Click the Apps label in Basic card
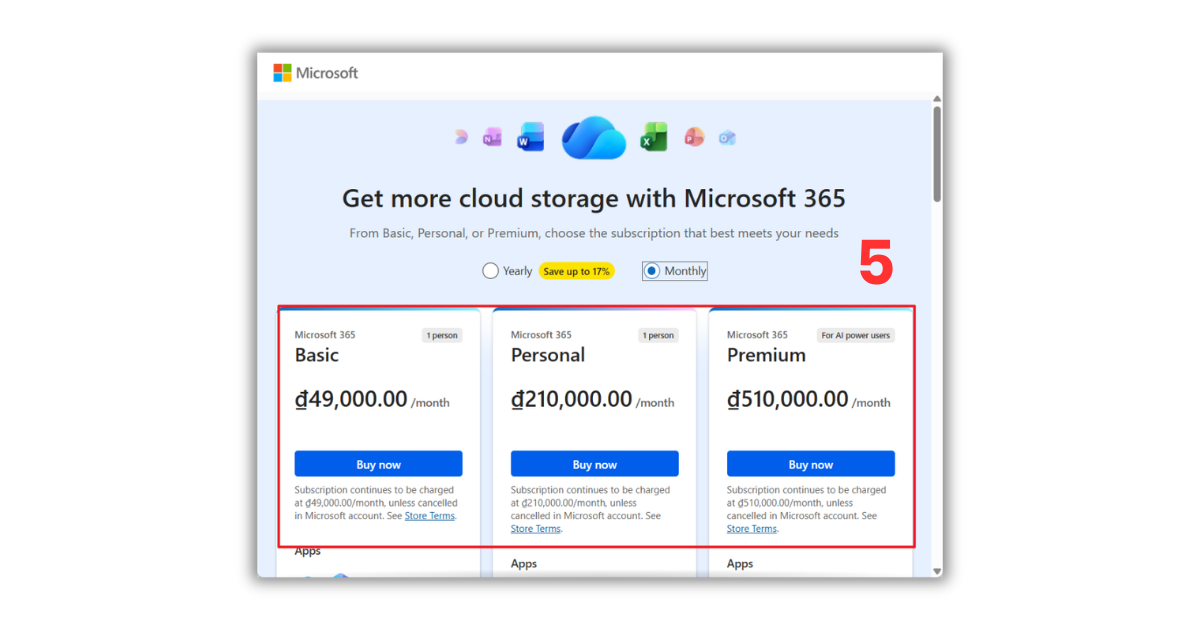The height and width of the screenshot is (630, 1200). [x=308, y=552]
